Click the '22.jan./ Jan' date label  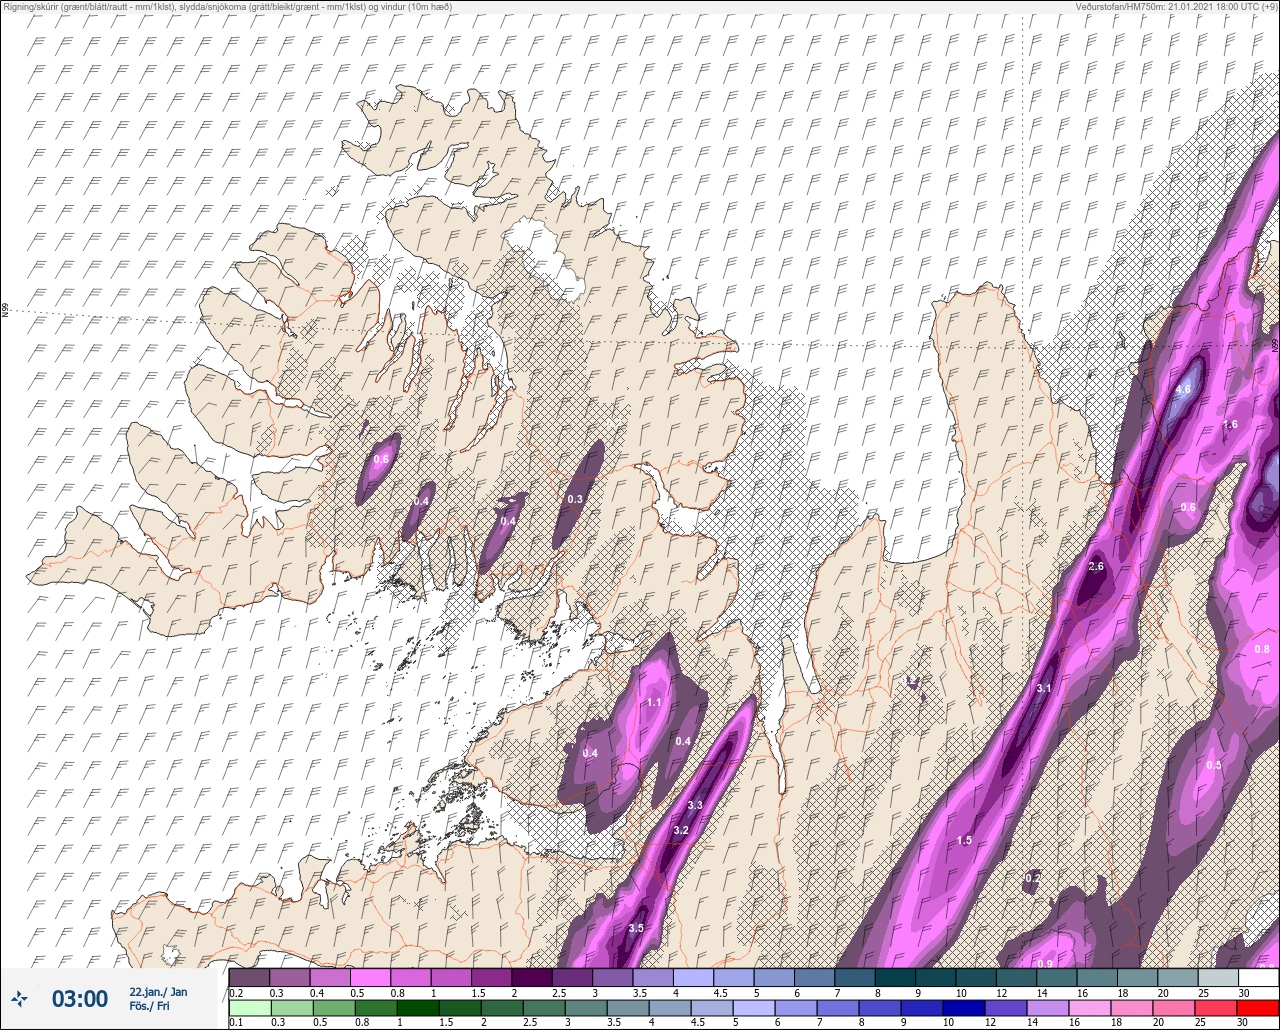click(x=158, y=991)
